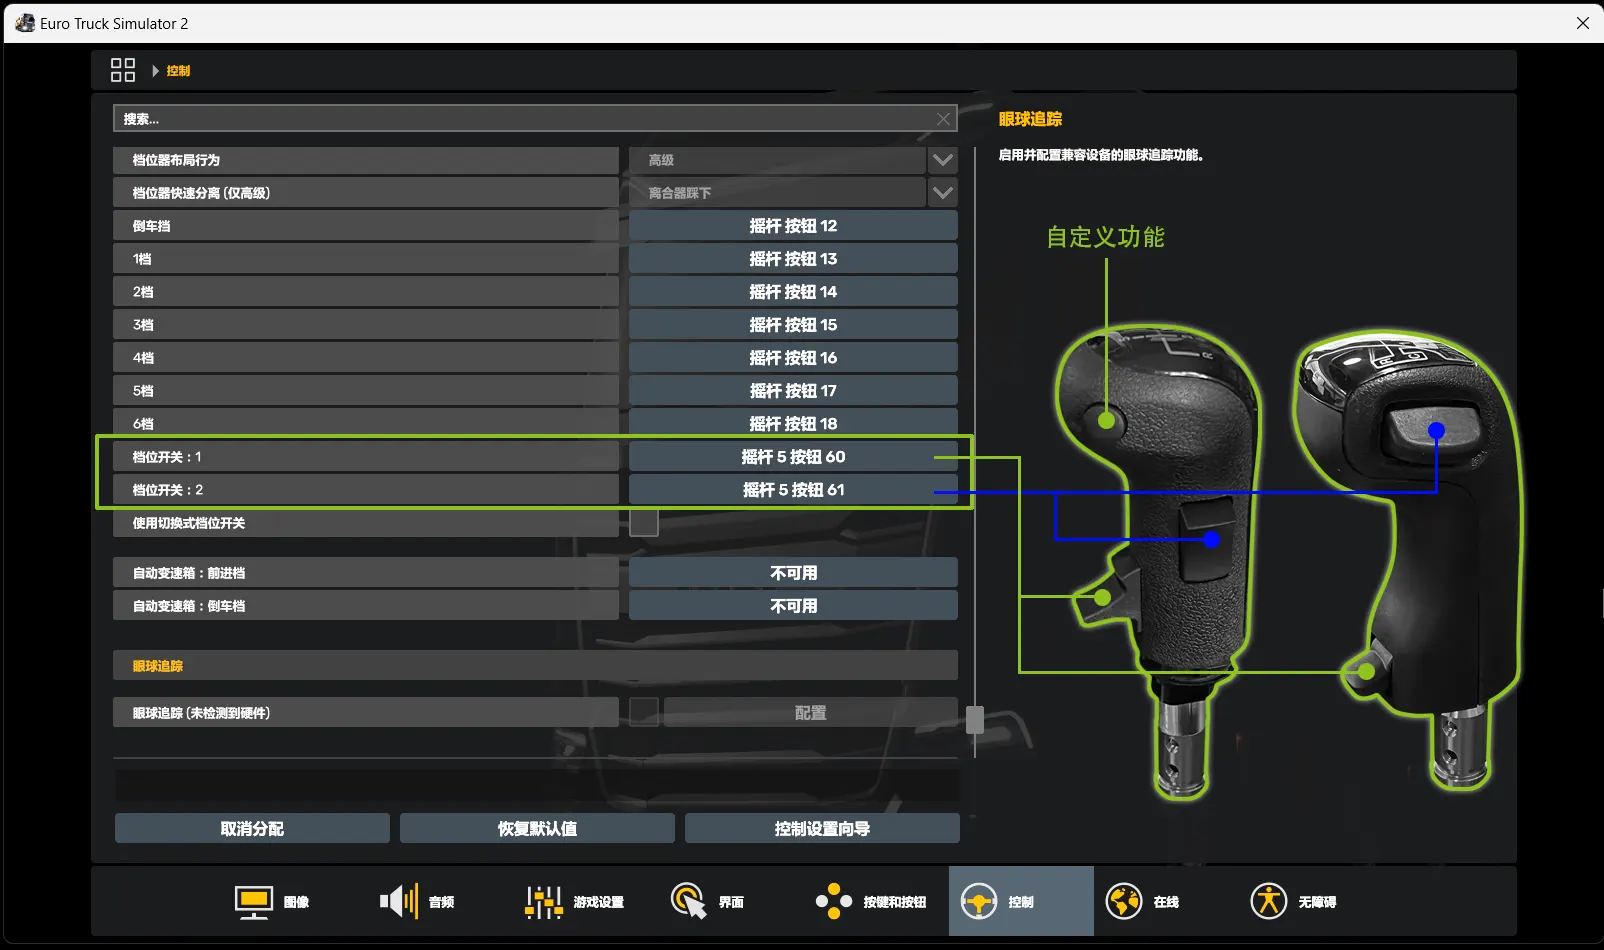Rebind 档位开关 2 via 摇杆 5 按钮 61
Viewport: 1604px width, 950px height.
[793, 490]
